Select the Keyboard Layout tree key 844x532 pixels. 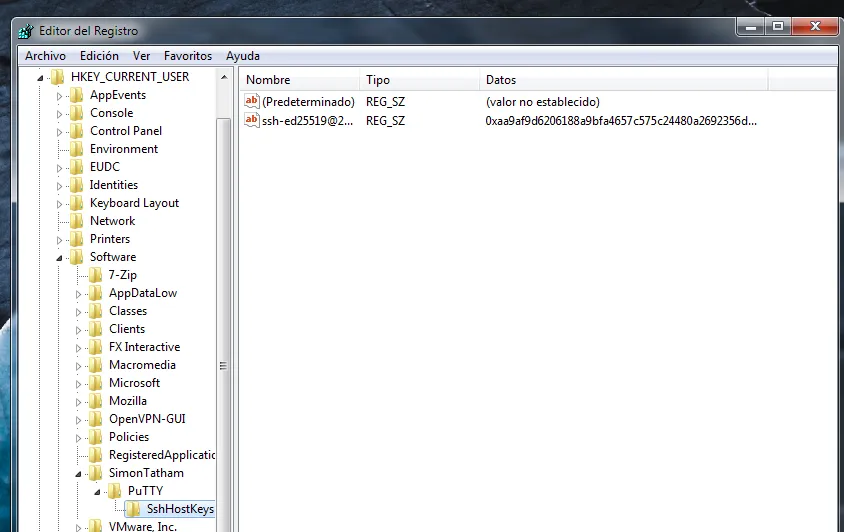pyautogui.click(x=134, y=203)
